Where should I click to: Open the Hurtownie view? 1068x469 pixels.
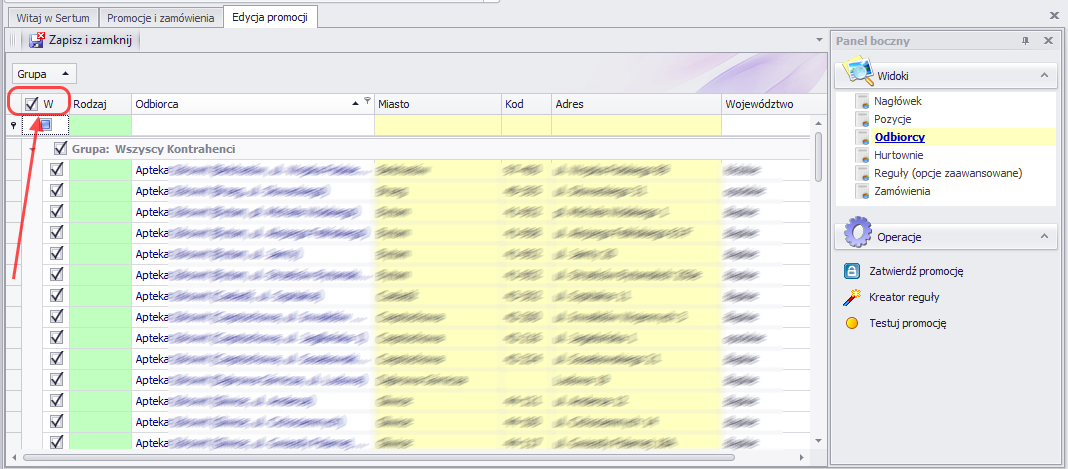click(896, 155)
